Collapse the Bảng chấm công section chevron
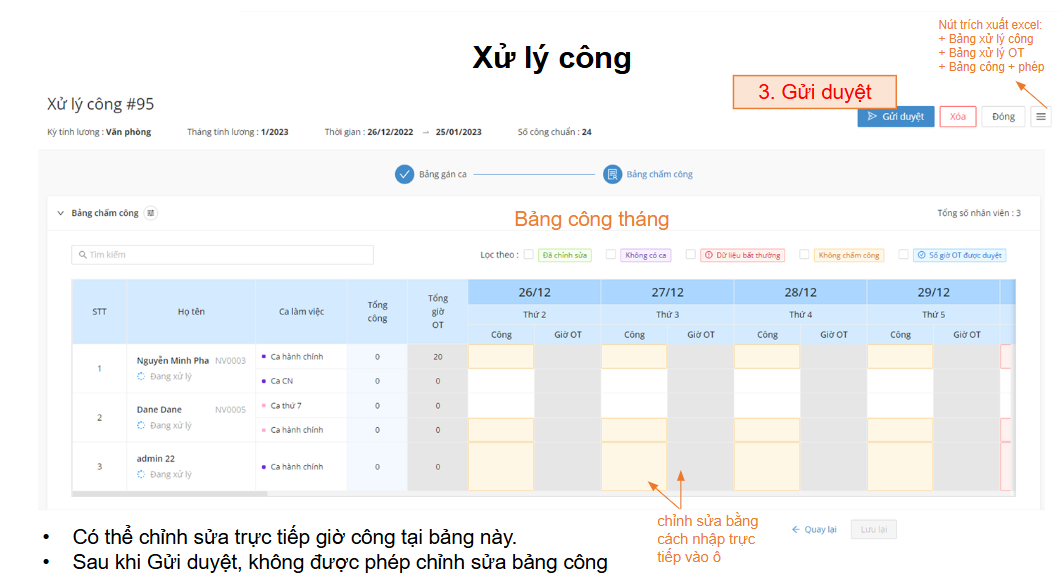This screenshot has width=1061, height=583. point(60,213)
